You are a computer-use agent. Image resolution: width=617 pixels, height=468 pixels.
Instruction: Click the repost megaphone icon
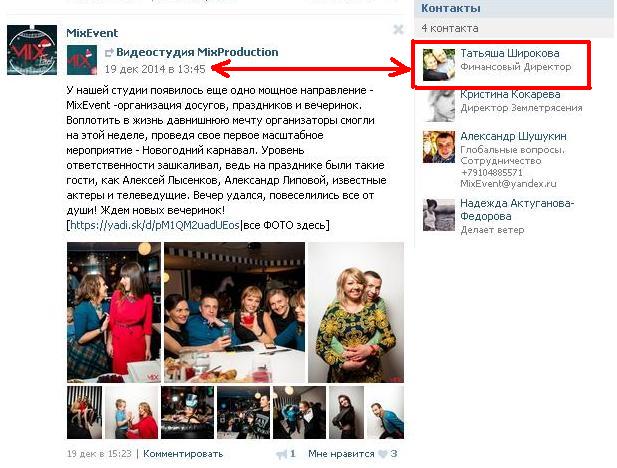pos(281,454)
